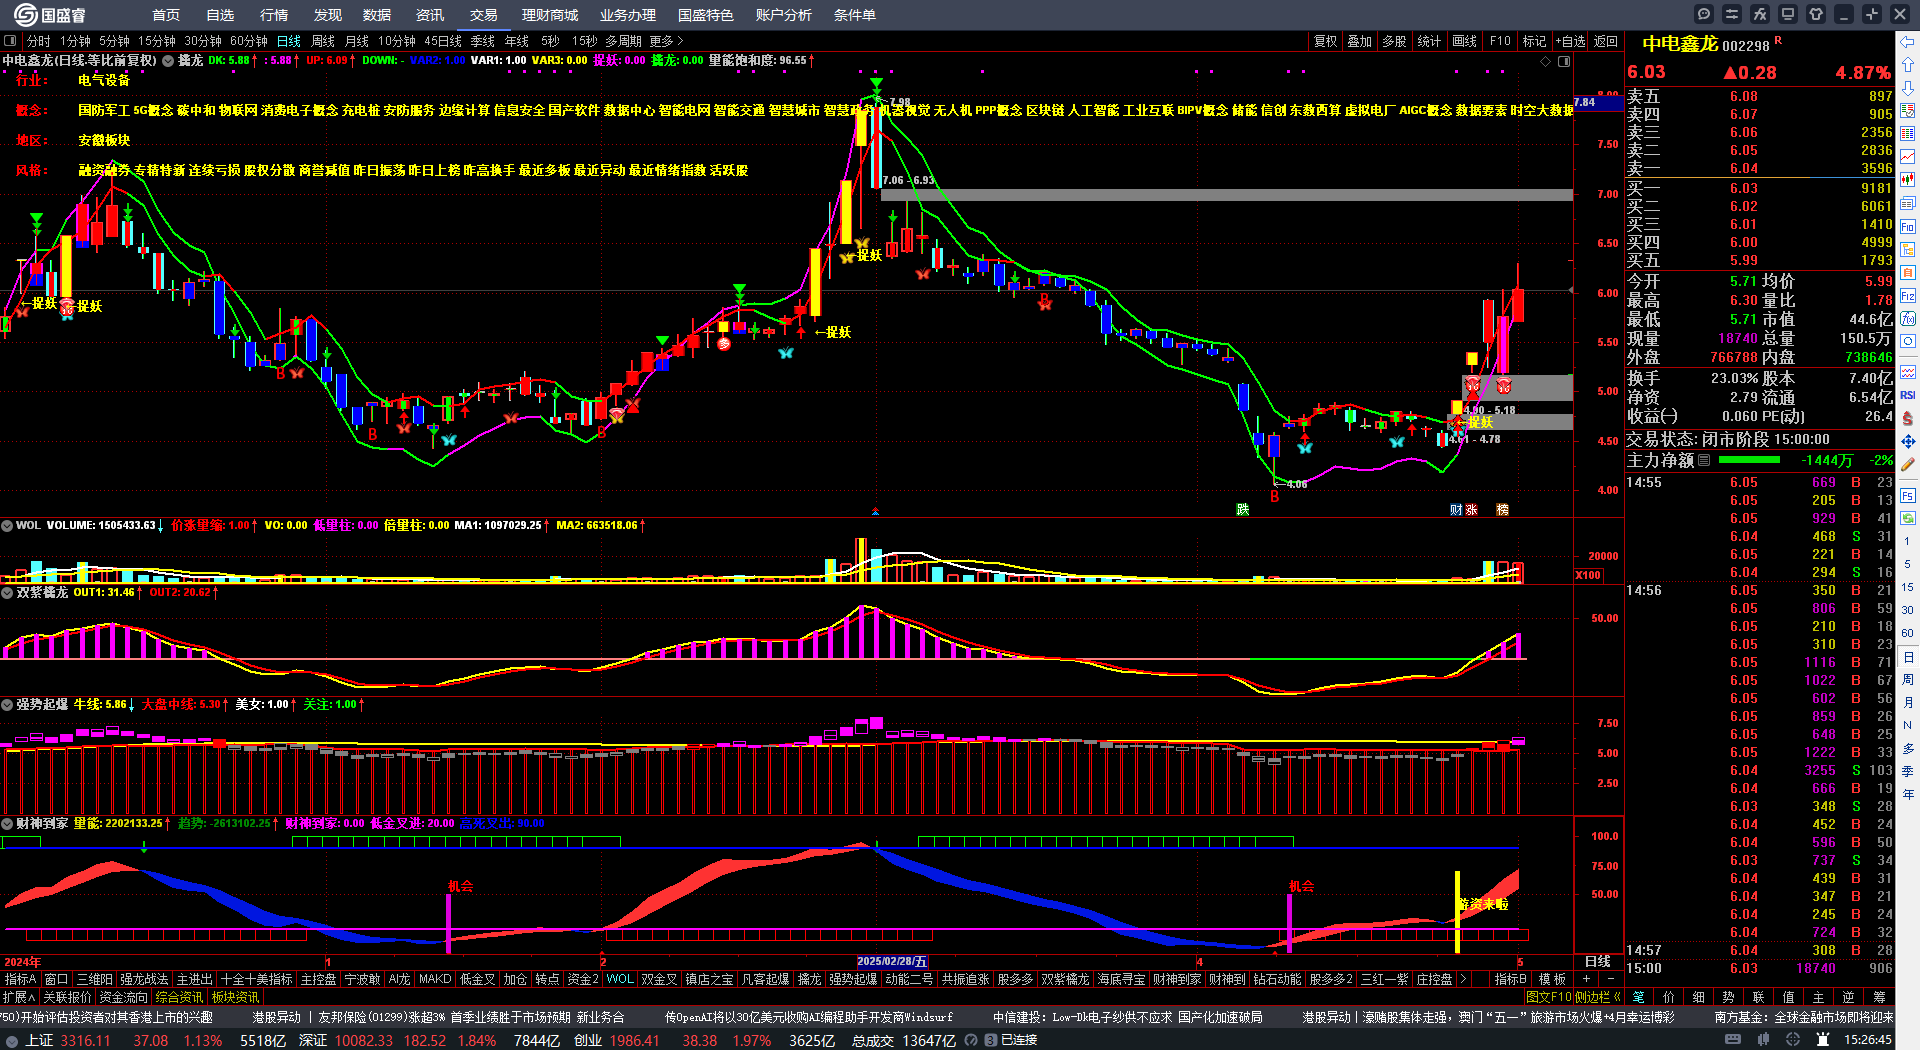This screenshot has width=1920, height=1050.
Task: Toggle the 双紫擒龙 indicator circle button
Action: [x=7, y=592]
